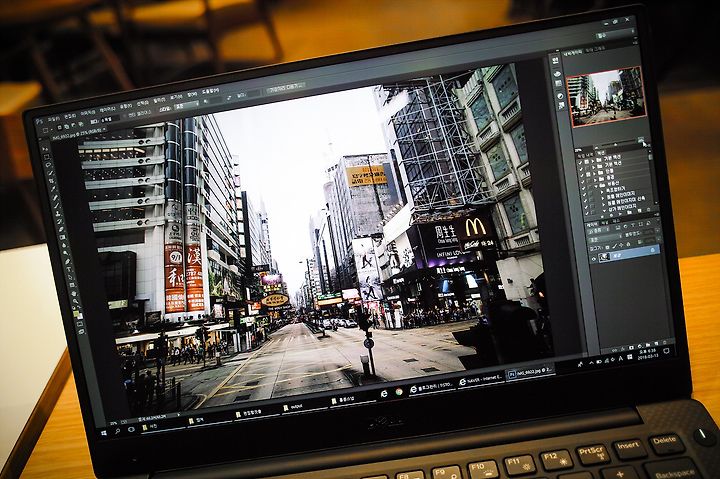Hide the 배경 layer with its eye icon
Image resolution: width=720 pixels, height=479 pixels.
click(x=594, y=259)
